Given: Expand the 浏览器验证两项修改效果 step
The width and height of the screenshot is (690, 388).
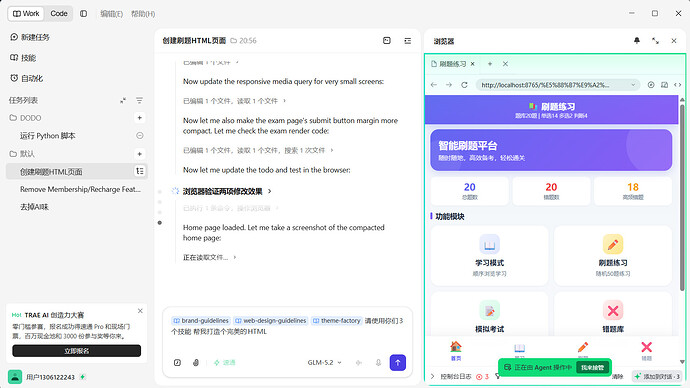Looking at the screenshot, I should tap(227, 191).
